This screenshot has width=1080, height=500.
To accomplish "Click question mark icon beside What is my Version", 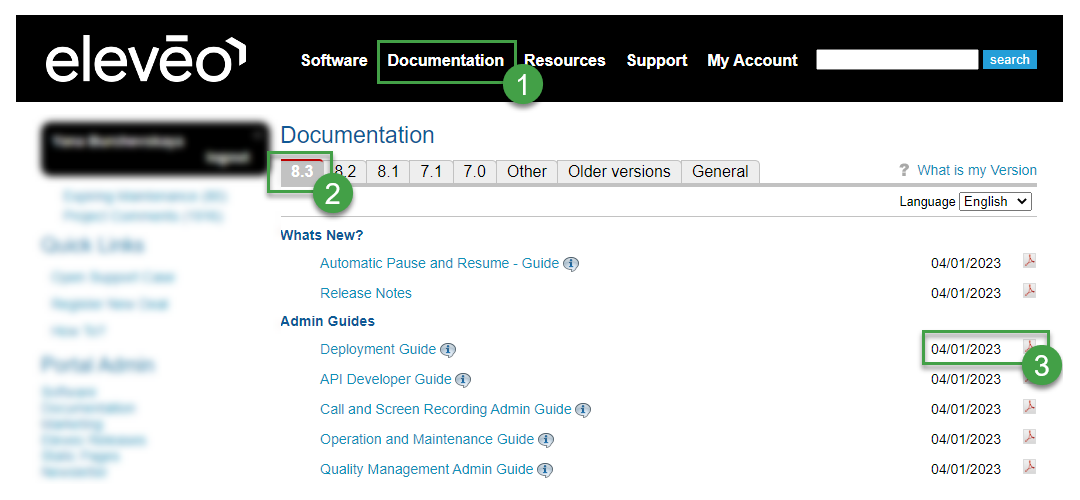I will (904, 171).
